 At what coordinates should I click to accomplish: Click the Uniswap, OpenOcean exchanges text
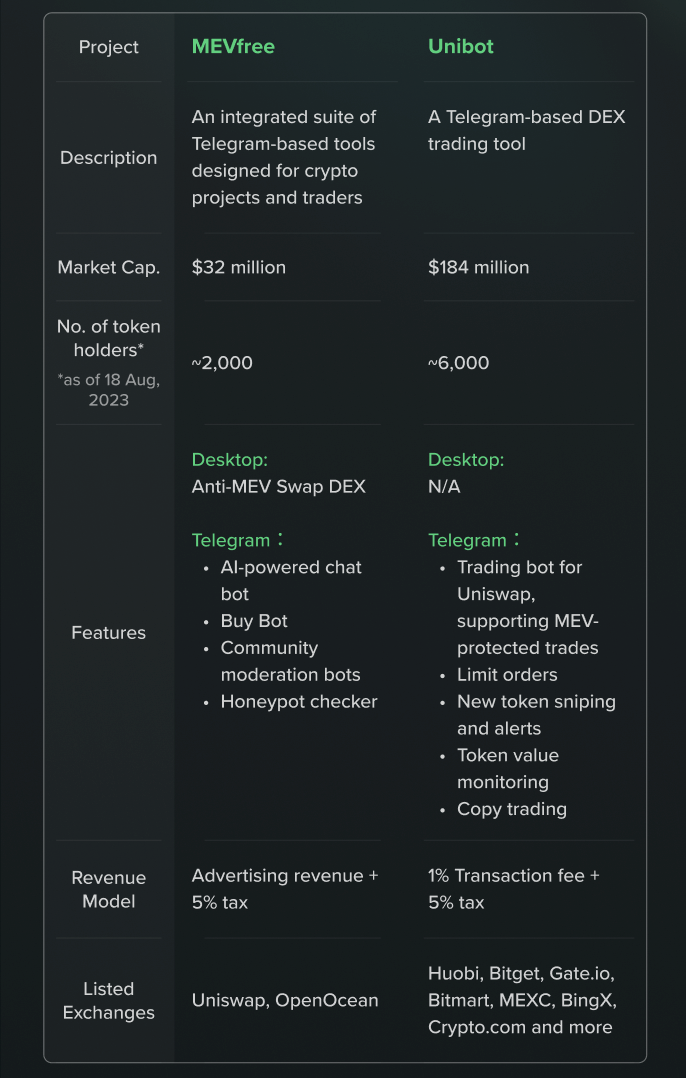click(x=285, y=1000)
